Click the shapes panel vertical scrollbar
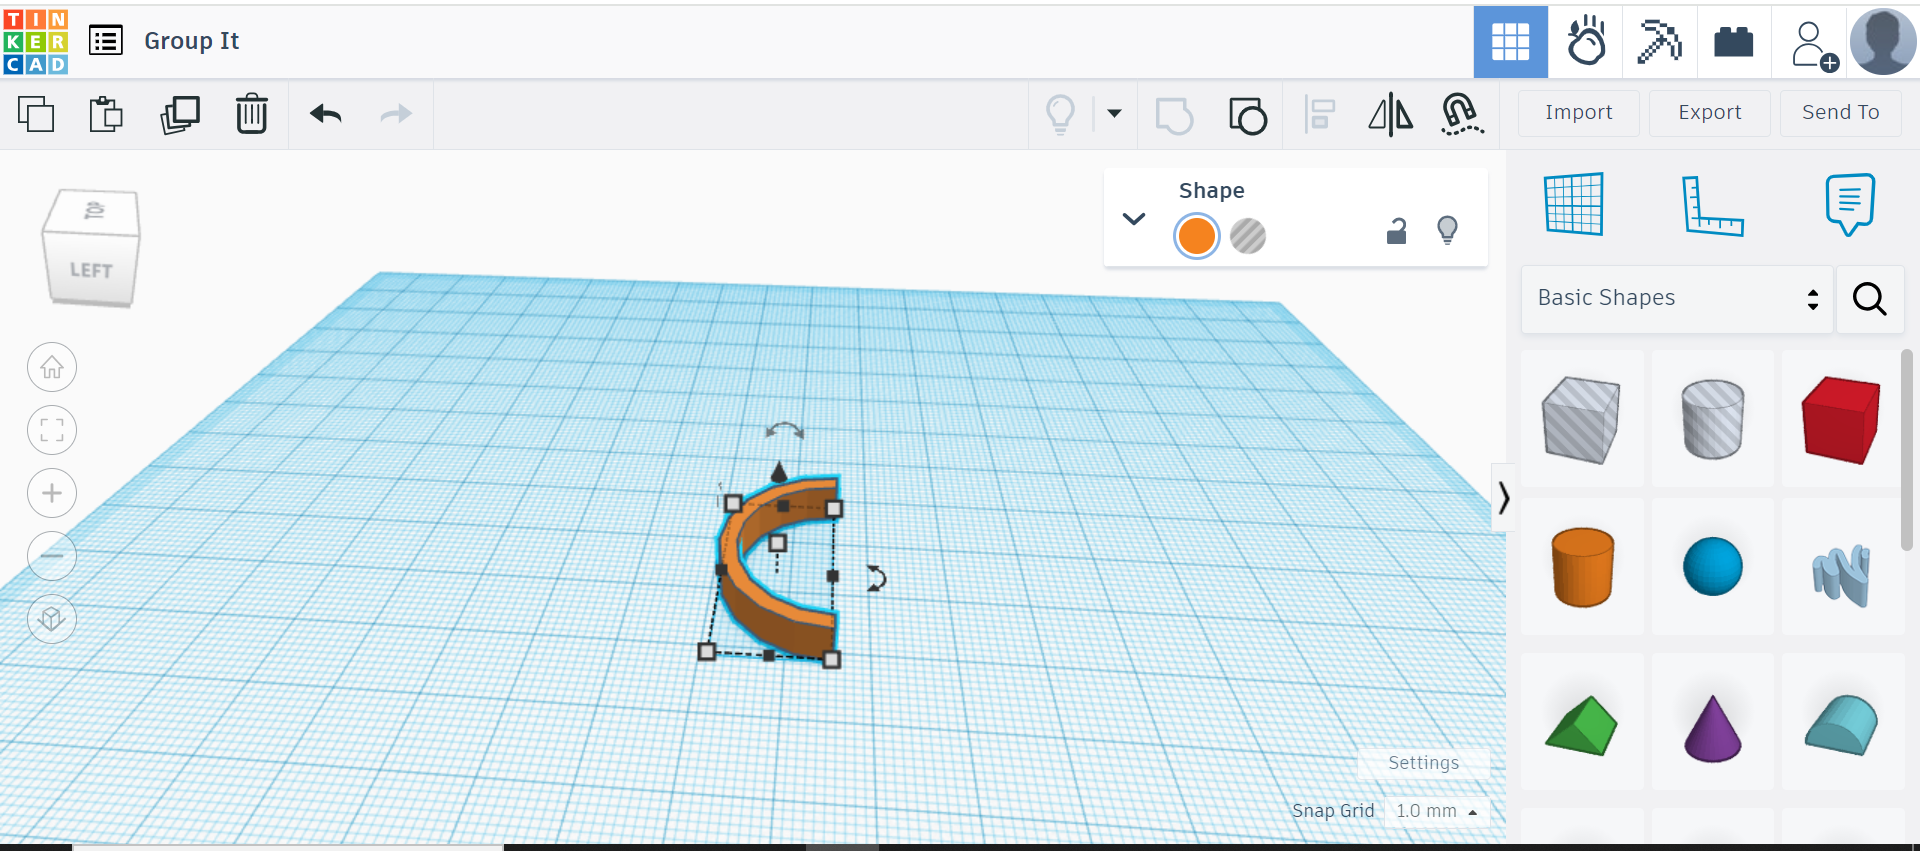 (x=1906, y=450)
